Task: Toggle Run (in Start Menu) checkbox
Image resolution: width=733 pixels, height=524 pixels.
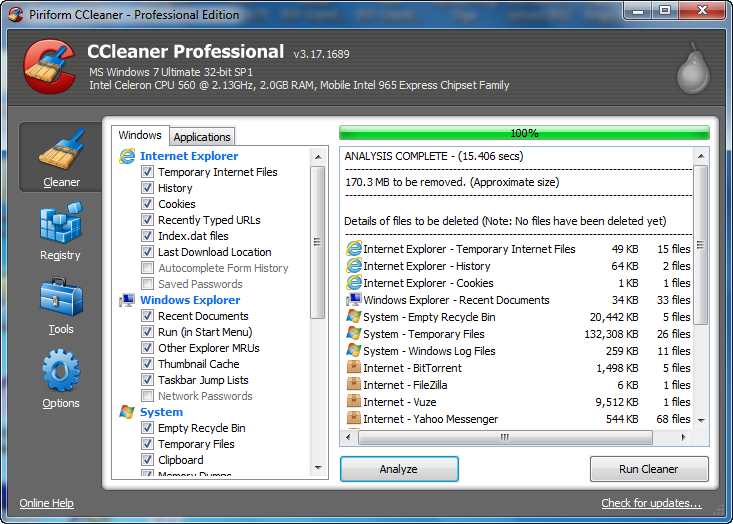Action: tap(147, 332)
